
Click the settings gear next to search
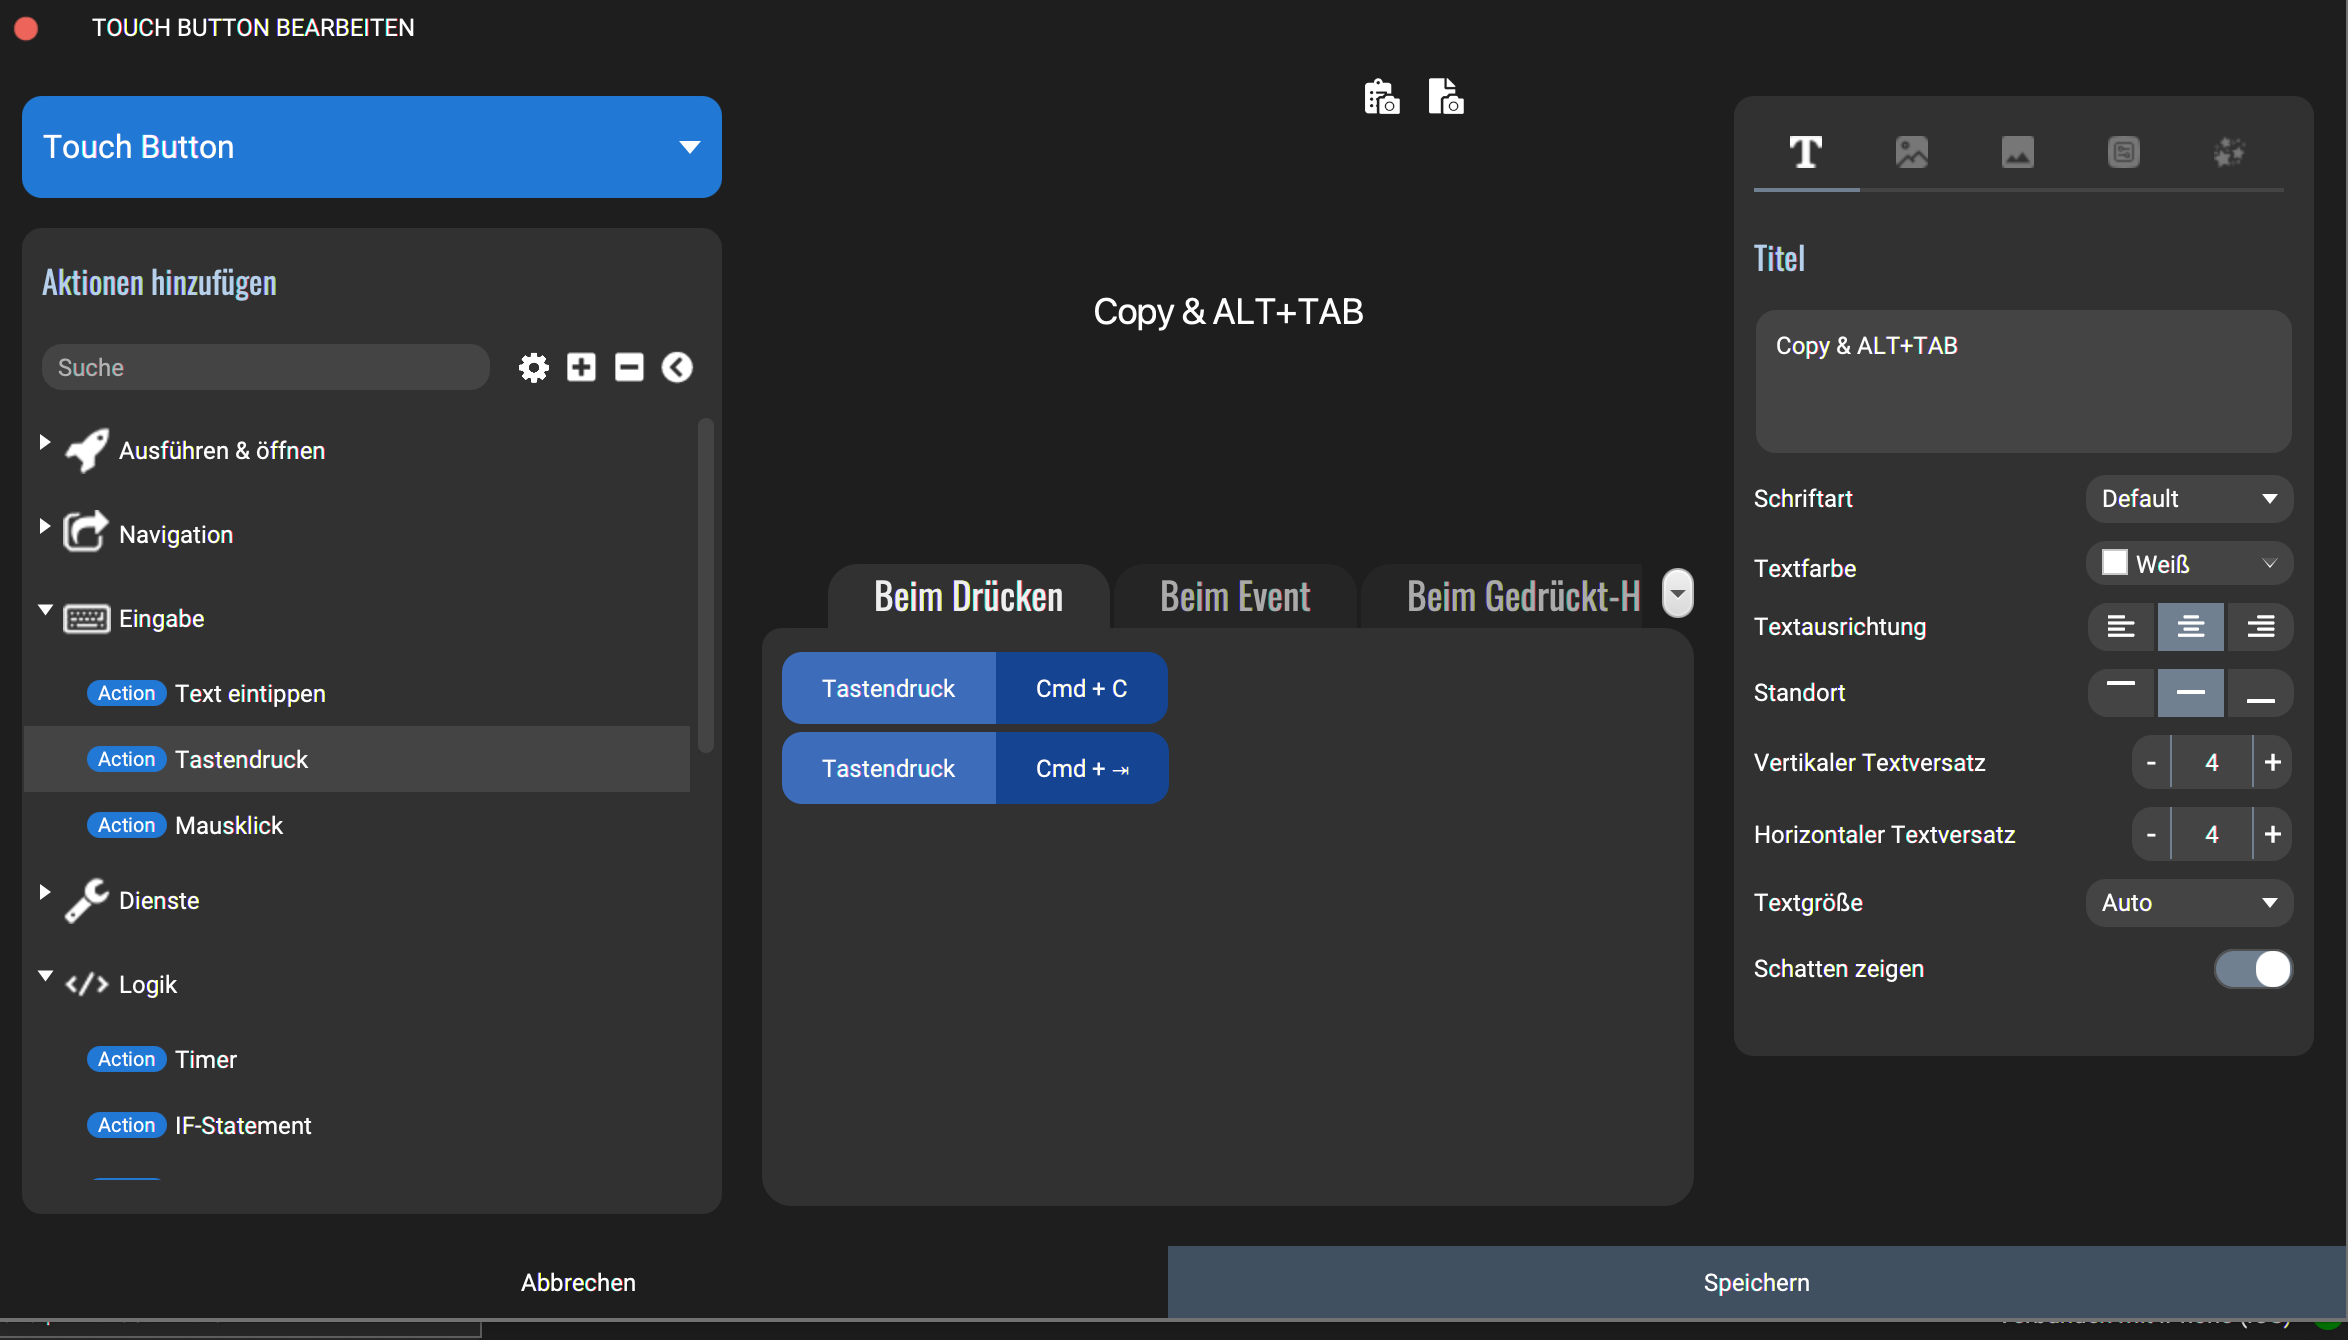coord(534,367)
